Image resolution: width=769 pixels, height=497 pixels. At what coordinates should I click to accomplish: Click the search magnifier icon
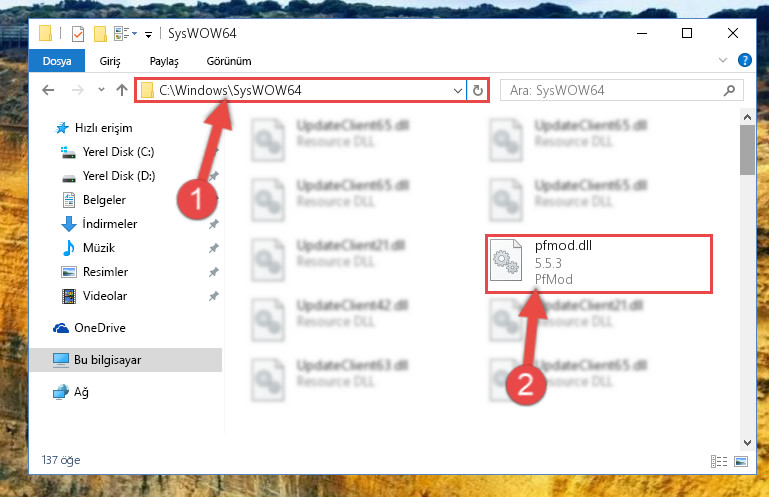[x=729, y=90]
